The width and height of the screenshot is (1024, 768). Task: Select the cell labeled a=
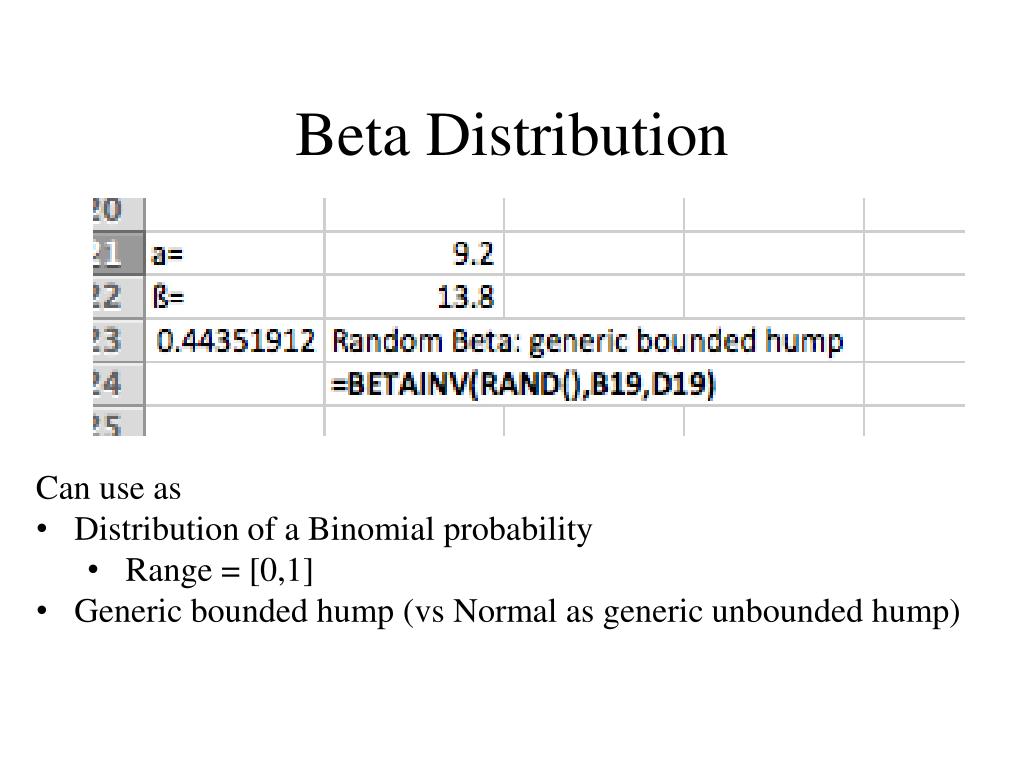tap(234, 253)
